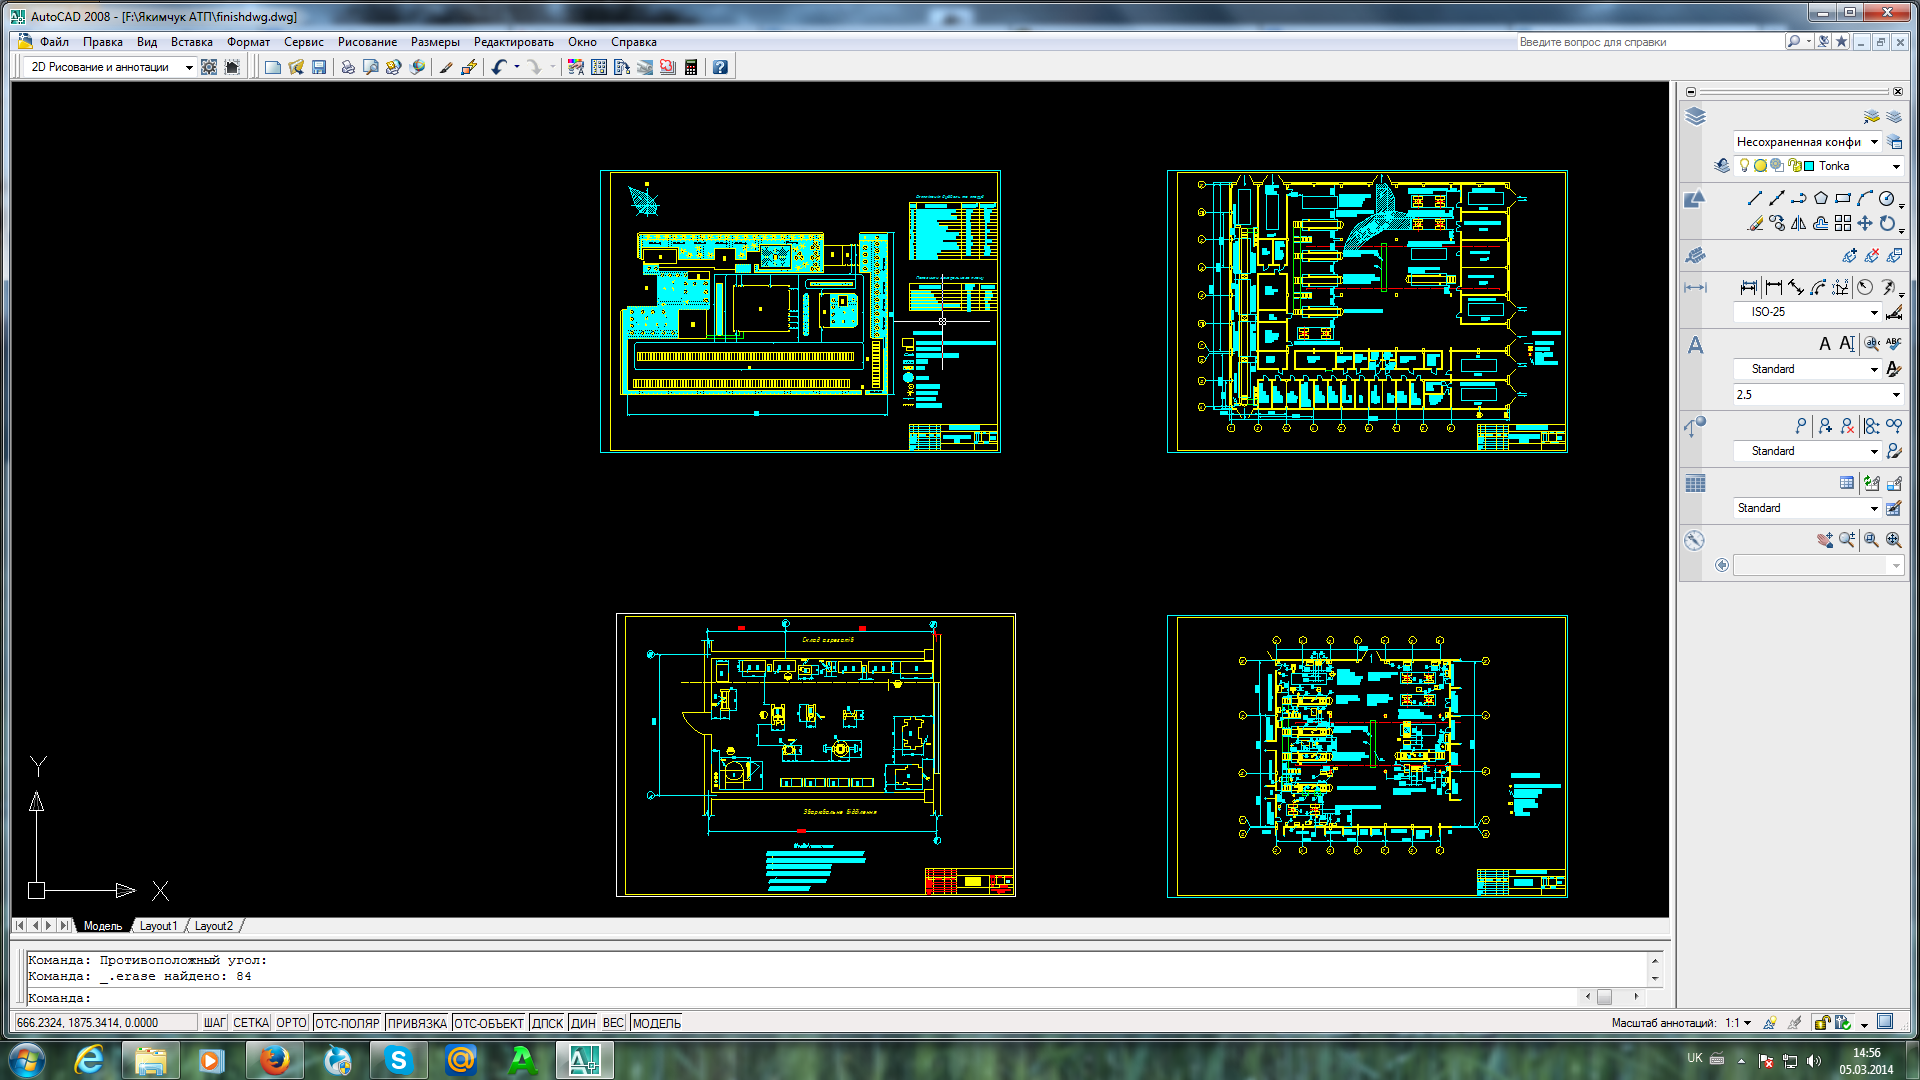
Task: Open annotation scale 1:1 dropdown
Action: pos(1738,1023)
